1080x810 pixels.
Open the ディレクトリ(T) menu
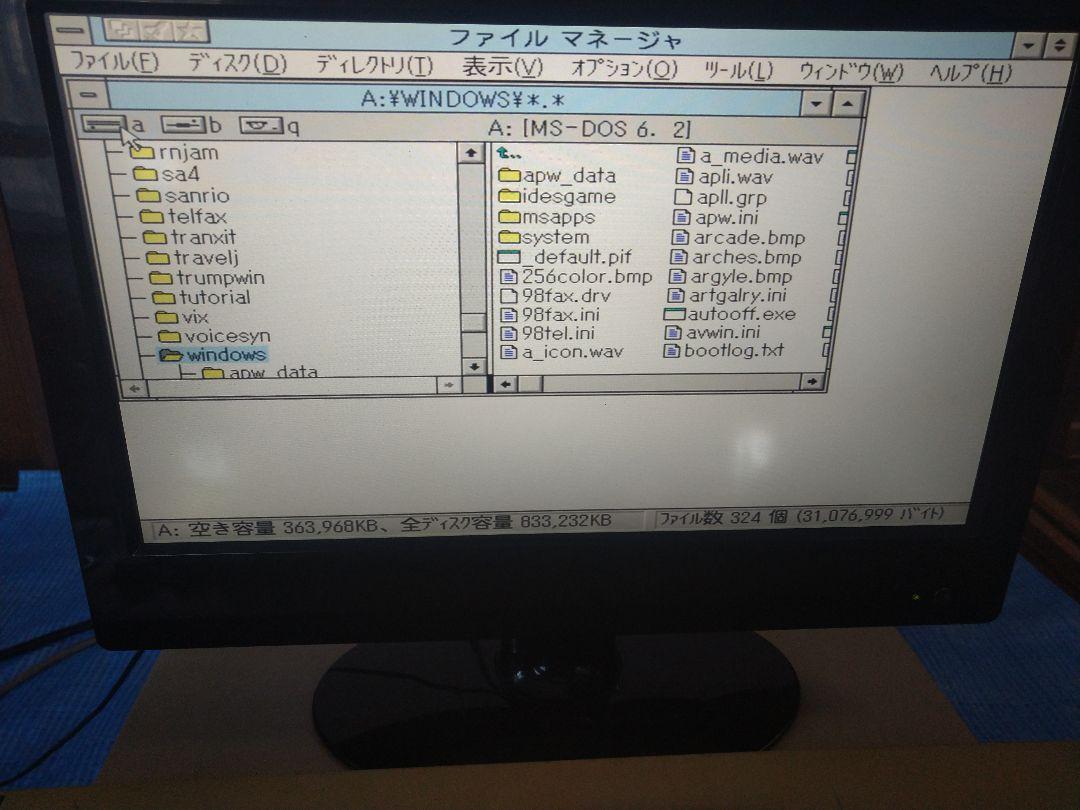pos(375,65)
